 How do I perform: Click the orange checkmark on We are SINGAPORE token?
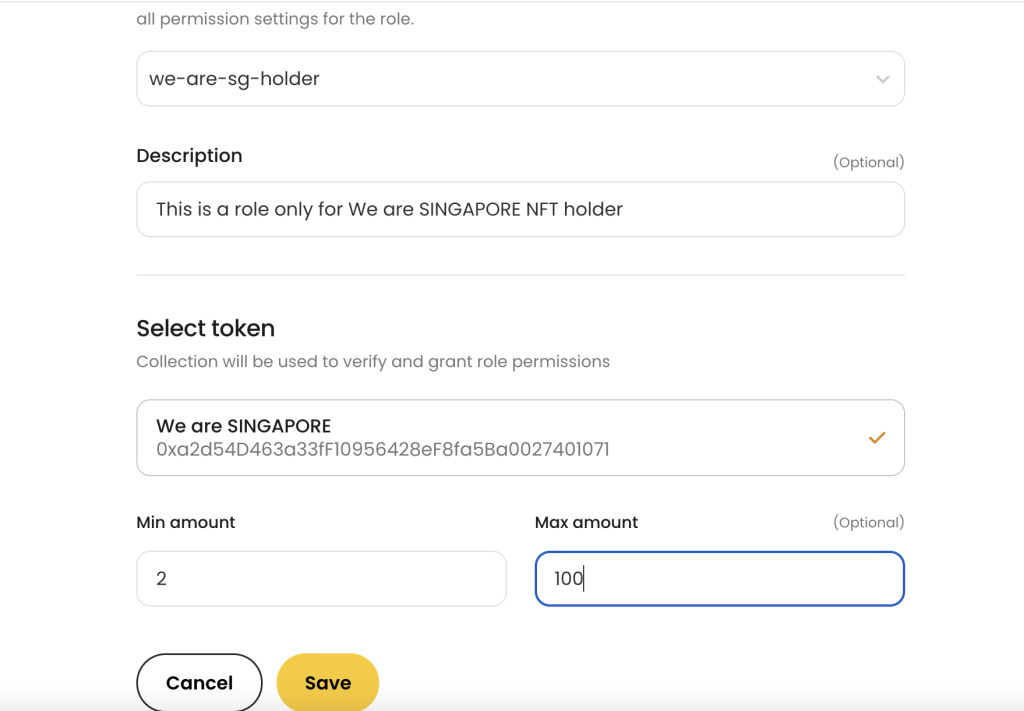877,437
